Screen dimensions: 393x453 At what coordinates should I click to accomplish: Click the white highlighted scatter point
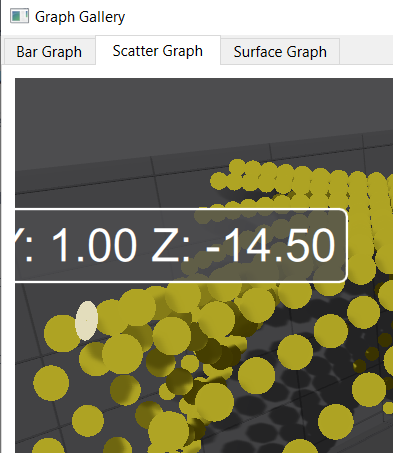(86, 320)
